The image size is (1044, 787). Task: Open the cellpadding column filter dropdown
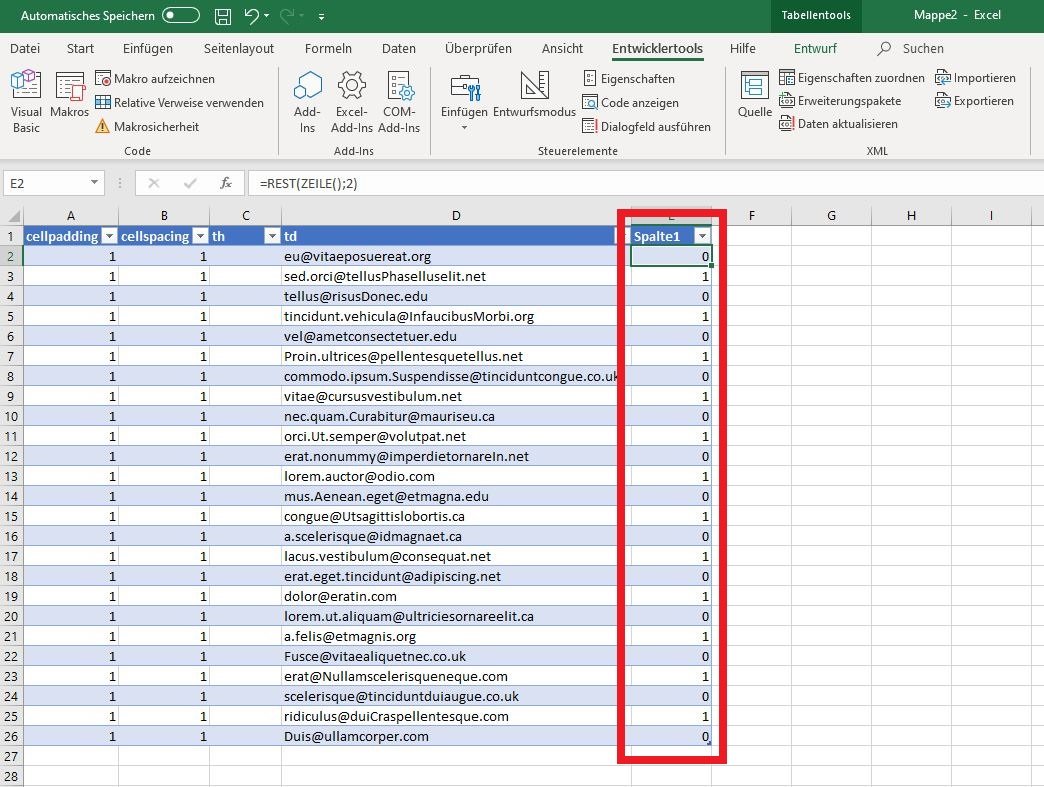pos(109,236)
